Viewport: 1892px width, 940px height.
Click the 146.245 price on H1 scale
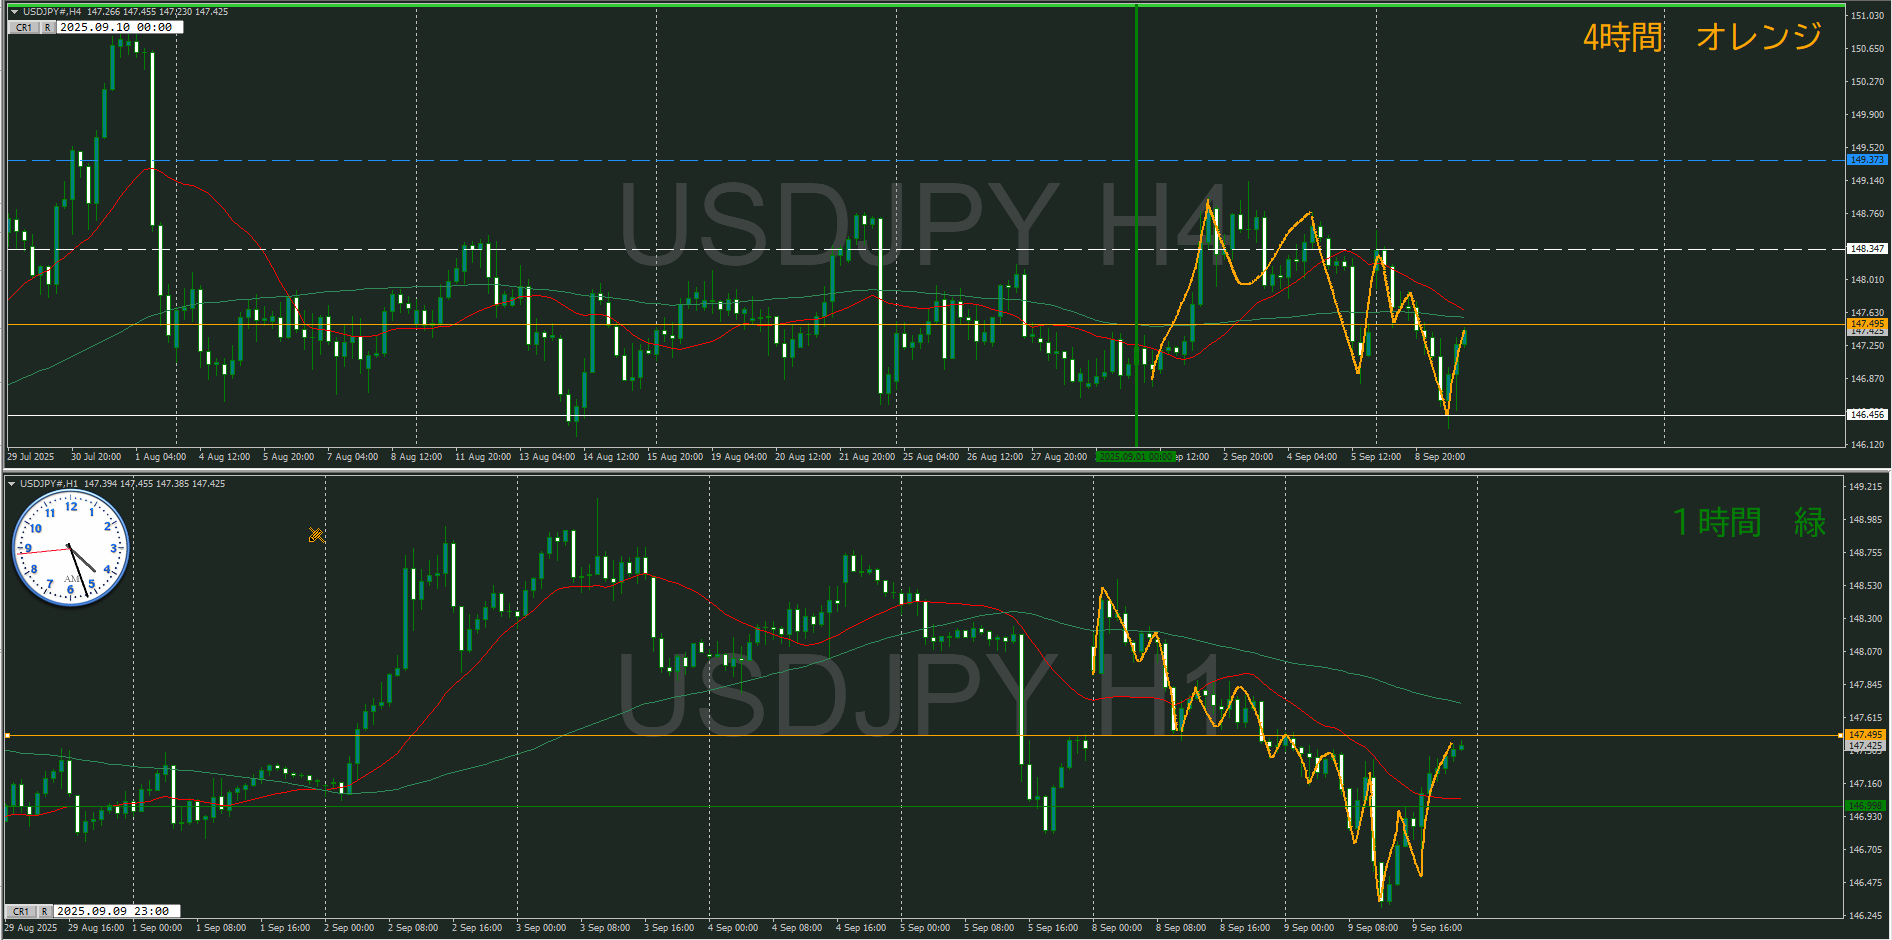tap(1866, 915)
